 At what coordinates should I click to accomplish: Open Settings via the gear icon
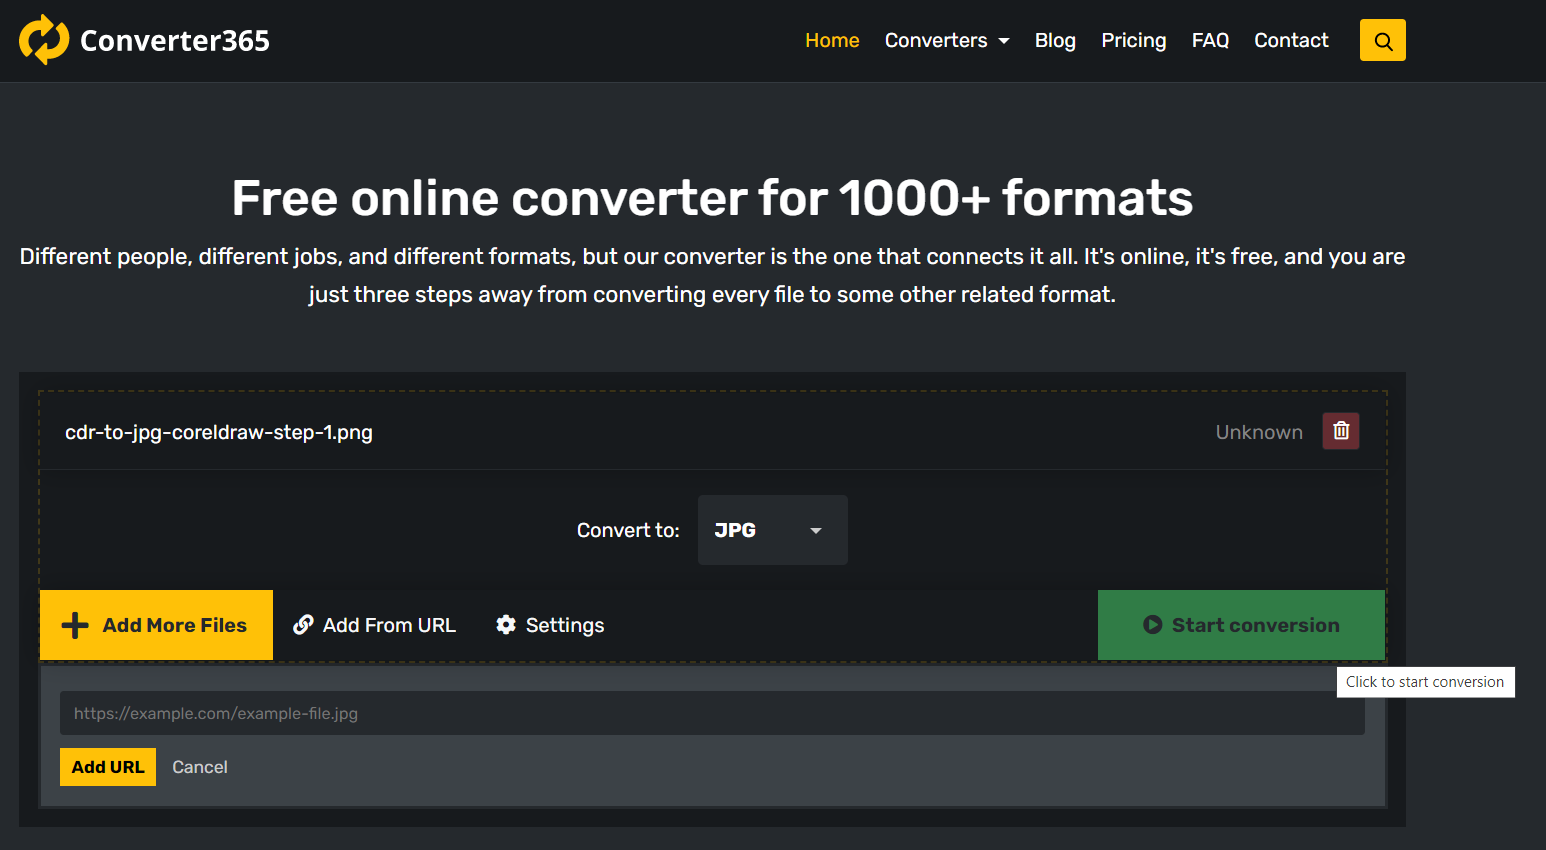tap(506, 625)
